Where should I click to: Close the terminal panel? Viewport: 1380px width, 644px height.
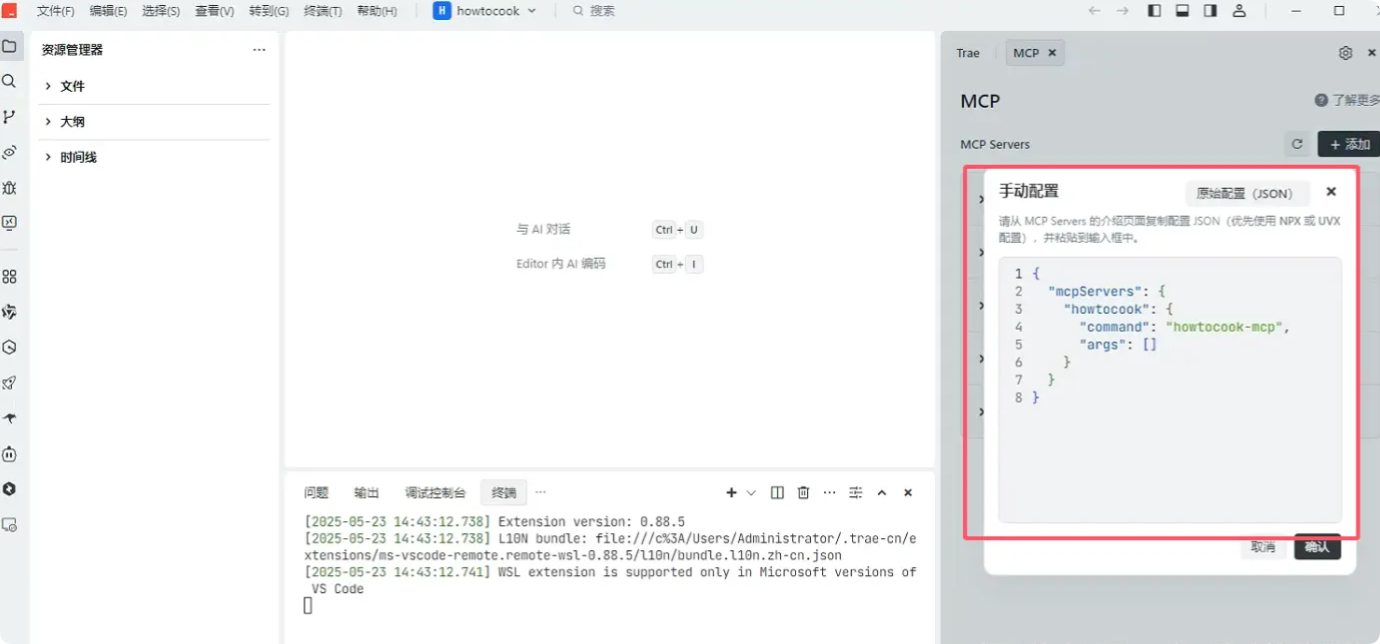point(908,493)
